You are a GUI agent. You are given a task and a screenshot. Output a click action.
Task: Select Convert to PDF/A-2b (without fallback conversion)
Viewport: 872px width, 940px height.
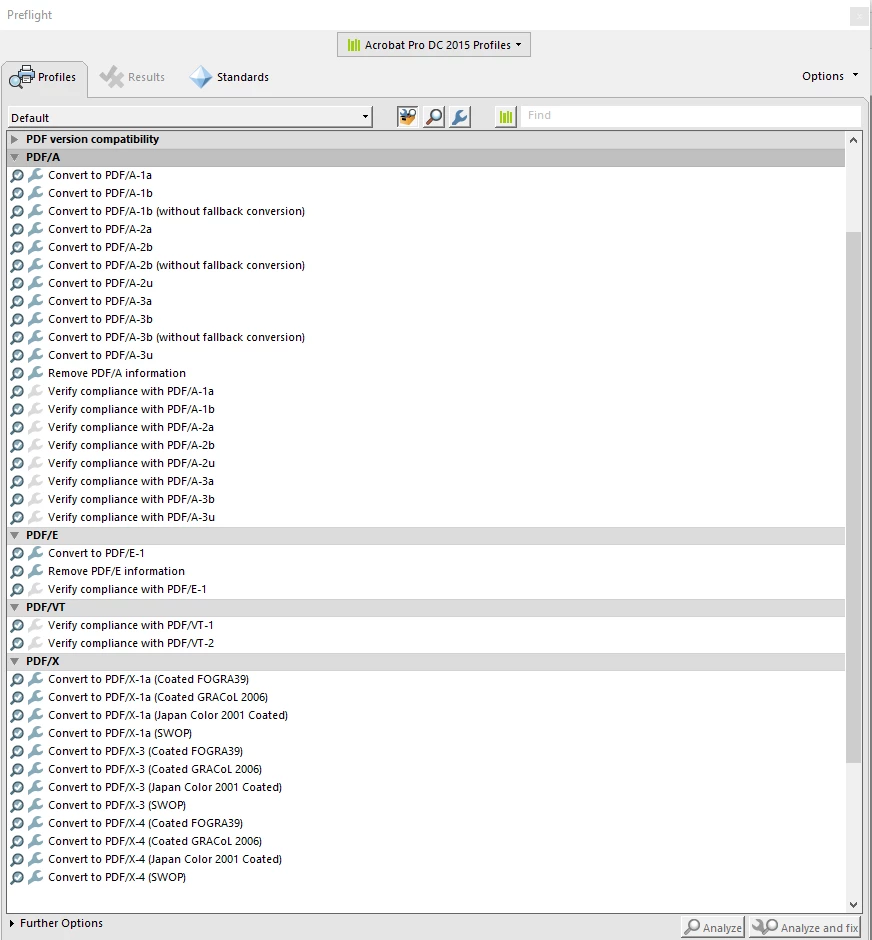176,265
